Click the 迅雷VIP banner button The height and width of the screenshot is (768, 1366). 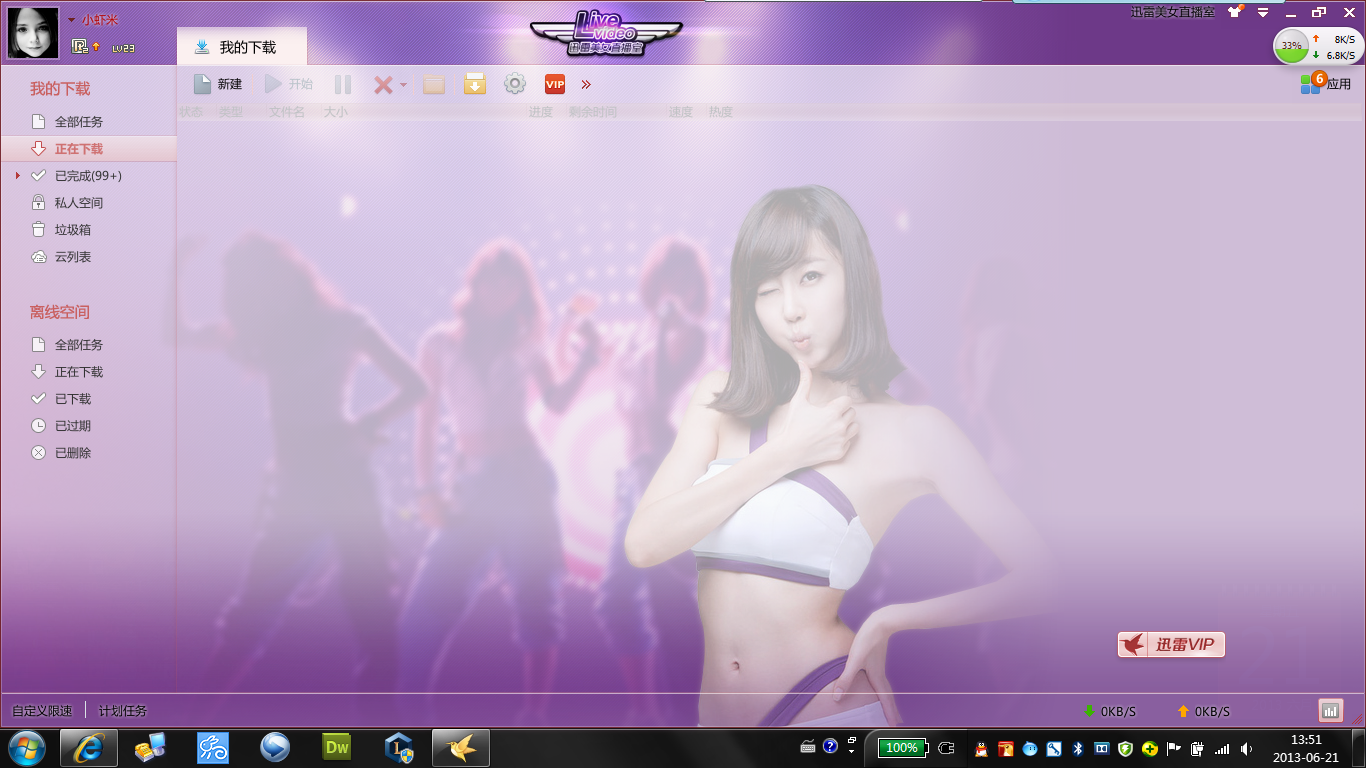1171,645
